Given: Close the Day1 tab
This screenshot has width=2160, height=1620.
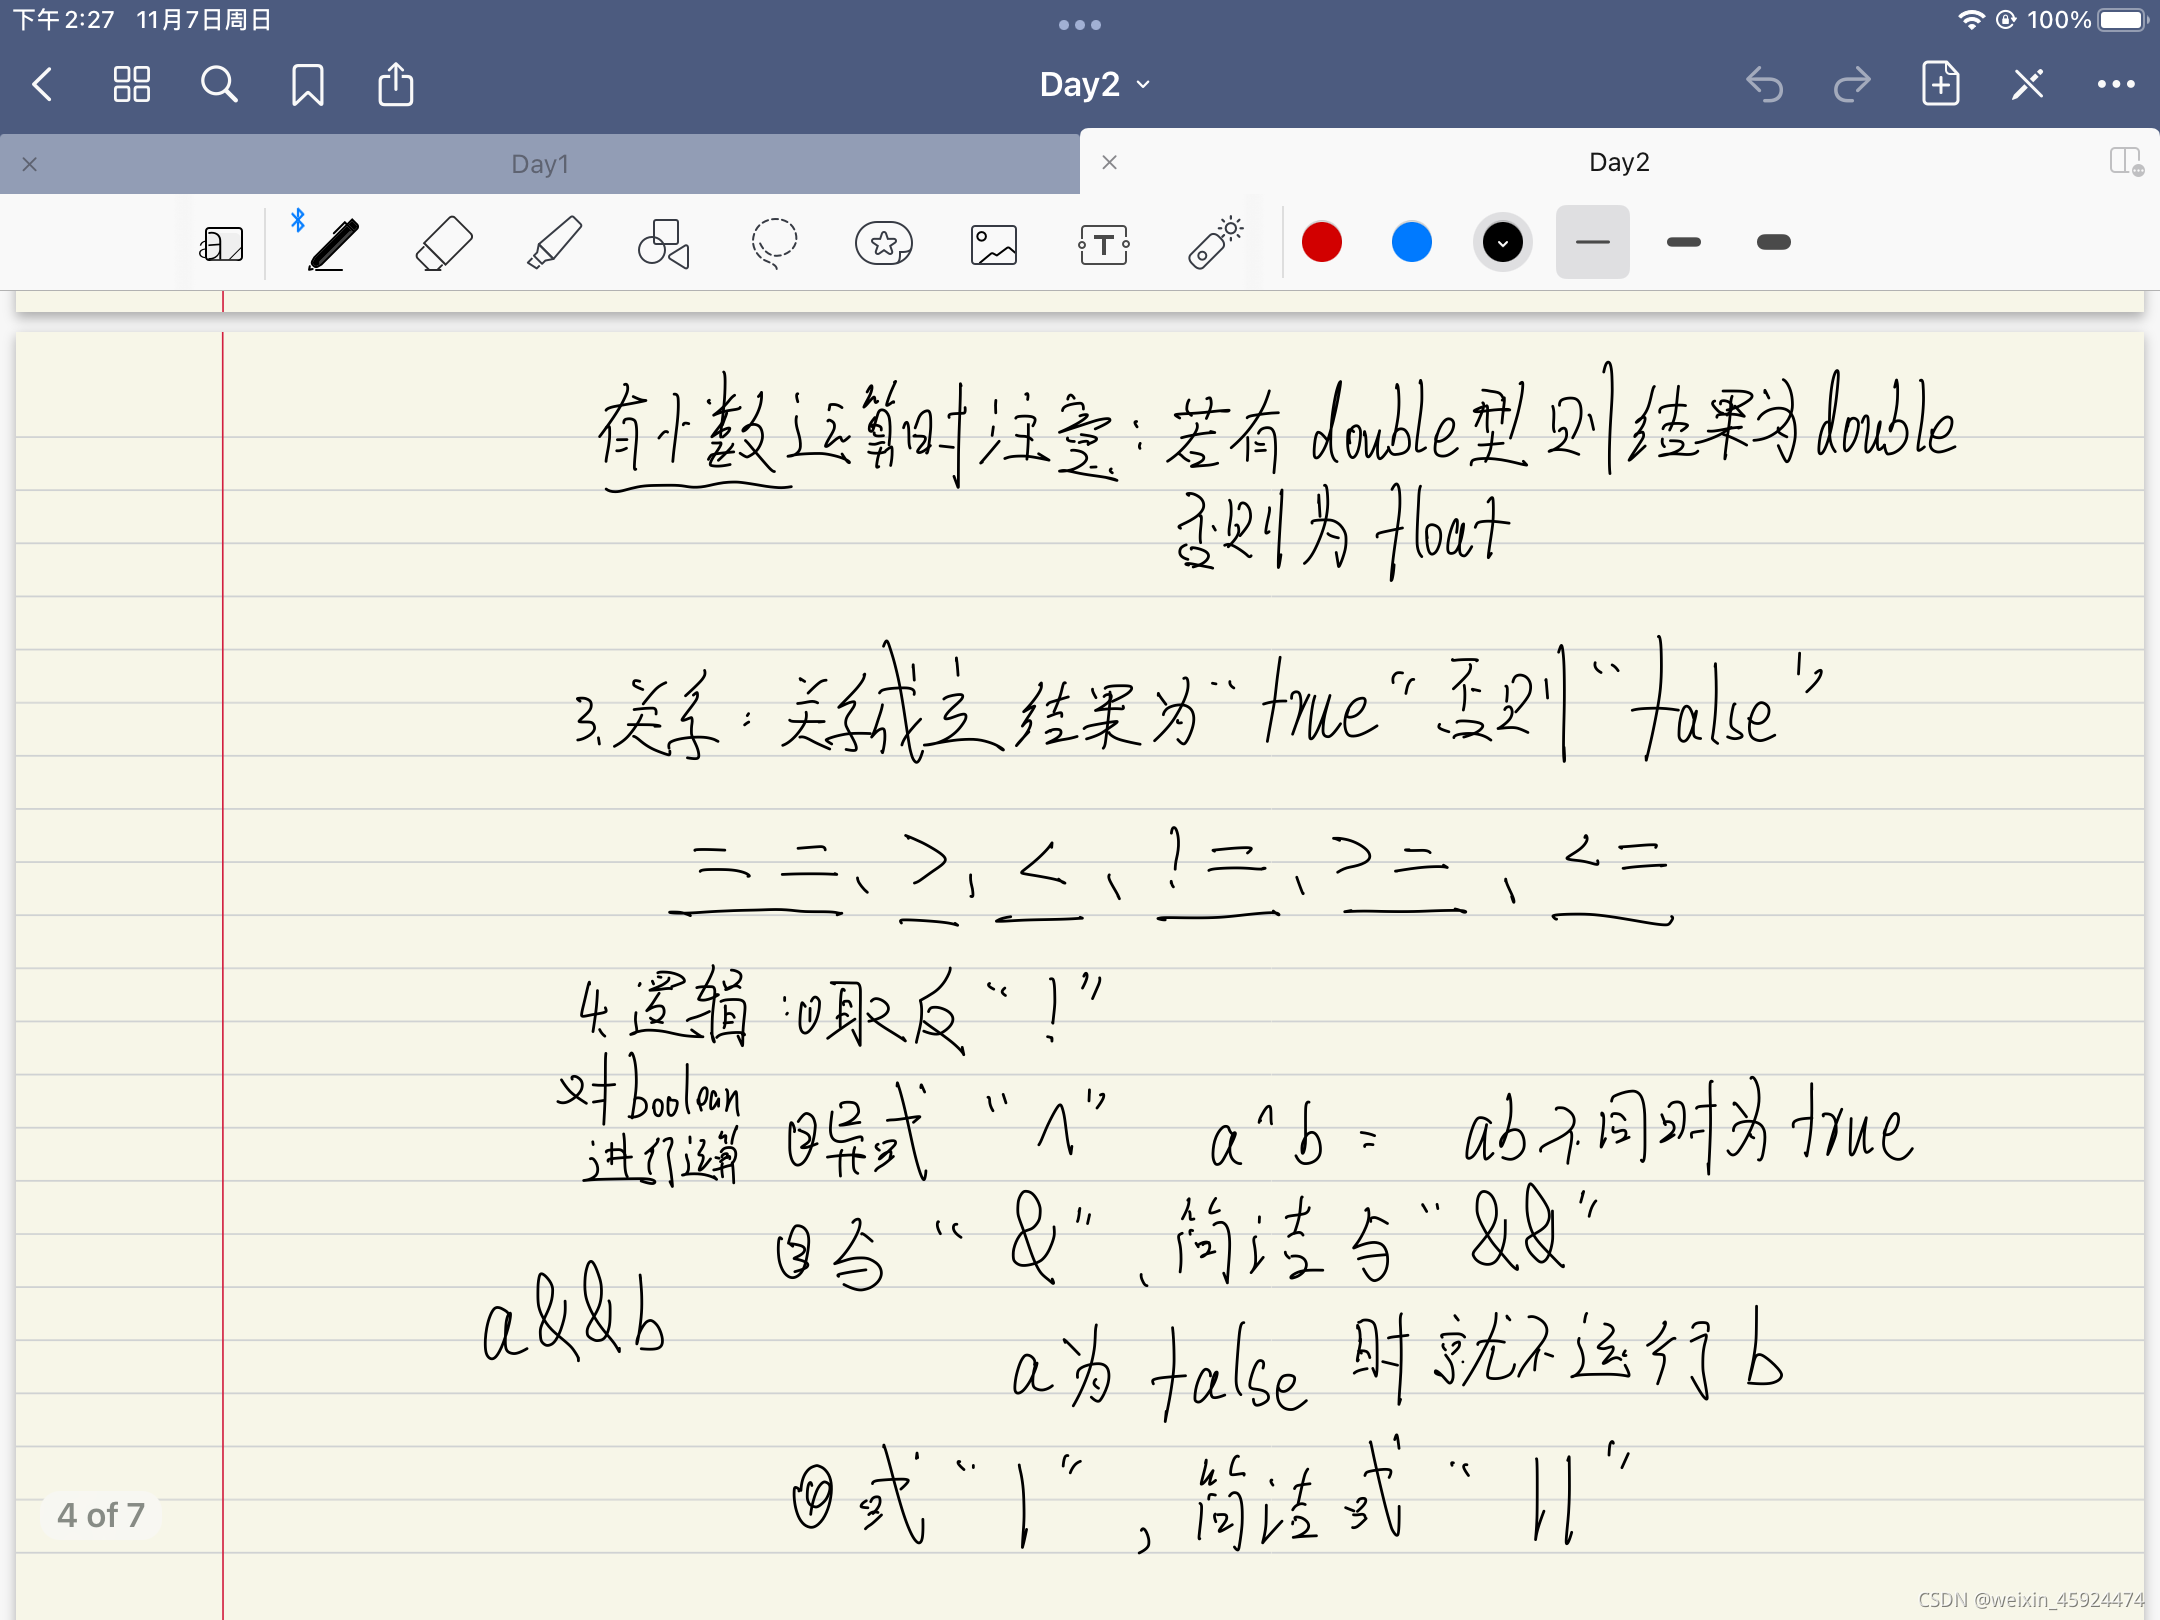Looking at the screenshot, I should pos(30,164).
